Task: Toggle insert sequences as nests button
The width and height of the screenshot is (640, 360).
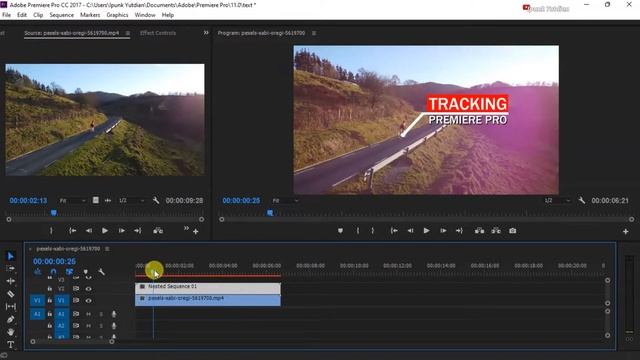Action: click(38, 272)
